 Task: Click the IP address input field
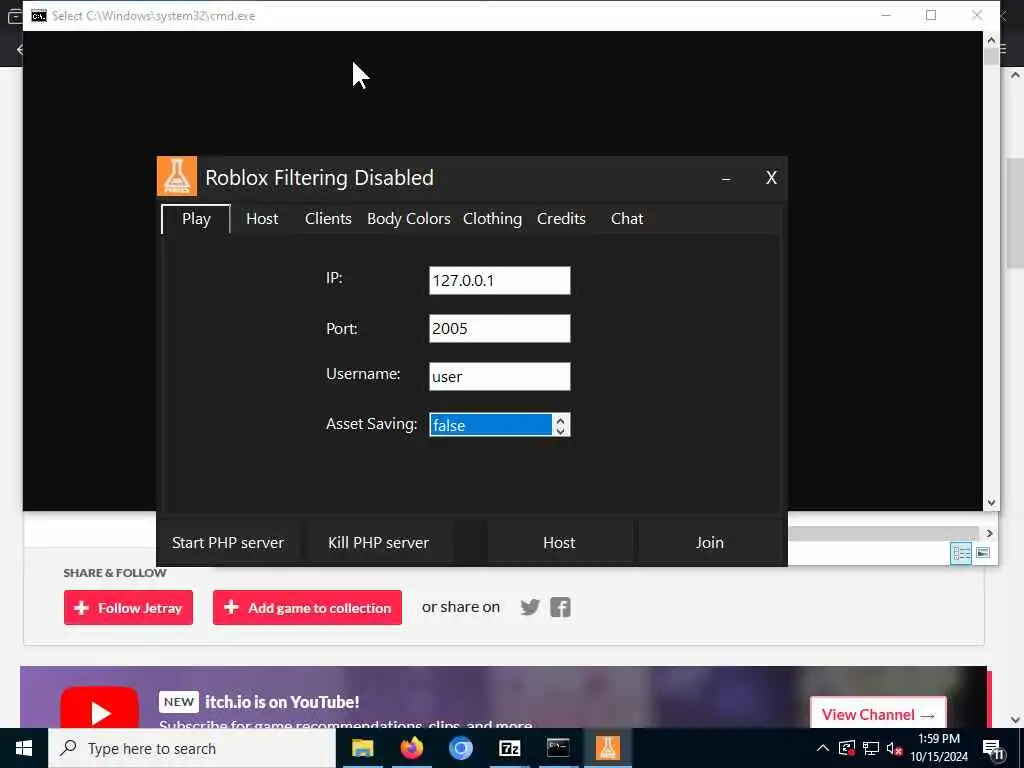pyautogui.click(x=500, y=280)
